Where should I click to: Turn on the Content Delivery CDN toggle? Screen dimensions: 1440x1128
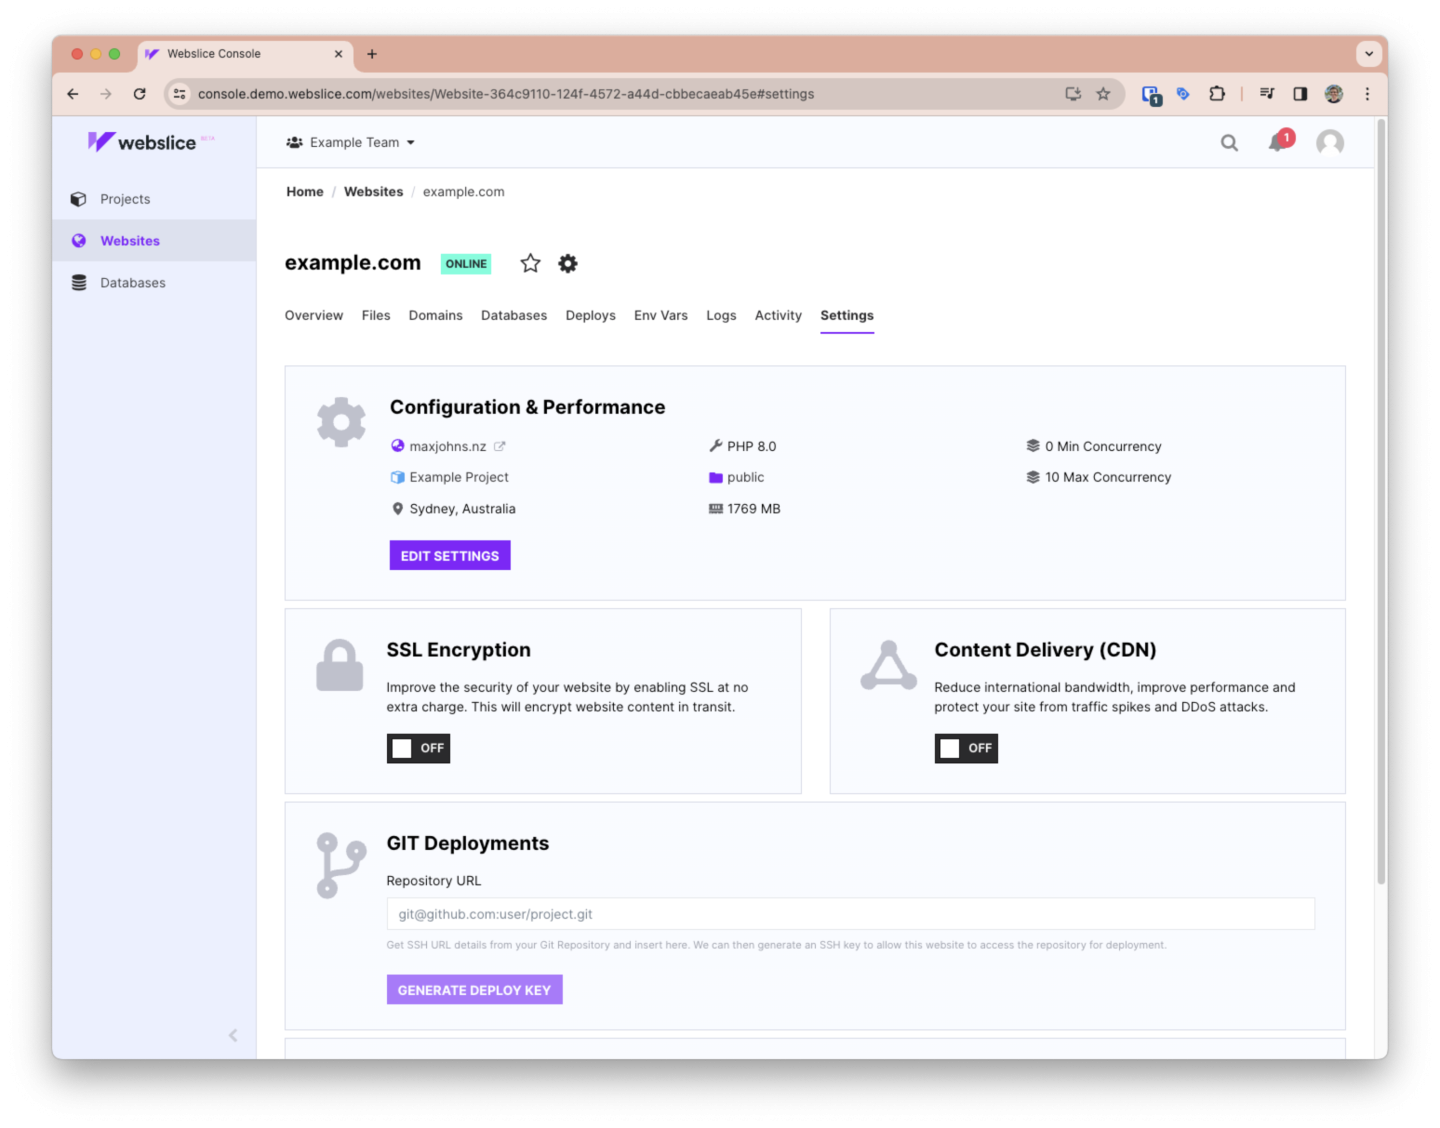coord(966,748)
